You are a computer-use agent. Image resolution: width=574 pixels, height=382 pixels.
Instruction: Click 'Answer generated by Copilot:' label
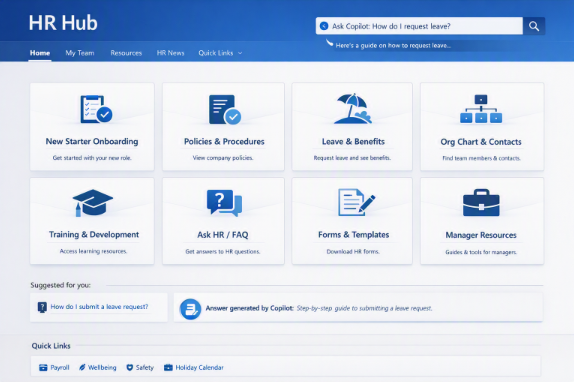(249, 308)
